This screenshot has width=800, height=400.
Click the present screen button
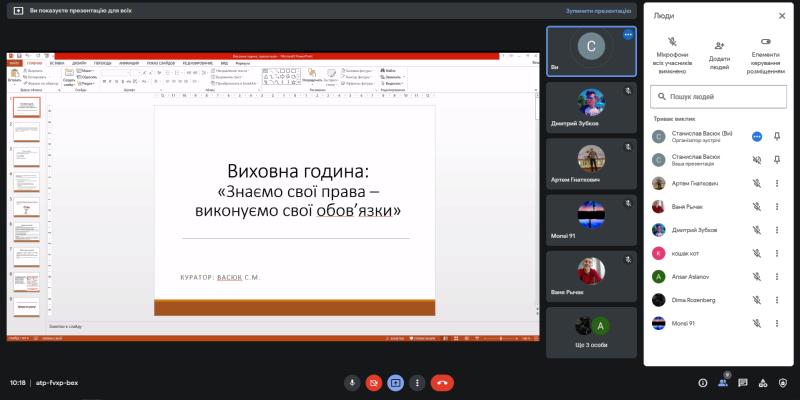click(396, 382)
